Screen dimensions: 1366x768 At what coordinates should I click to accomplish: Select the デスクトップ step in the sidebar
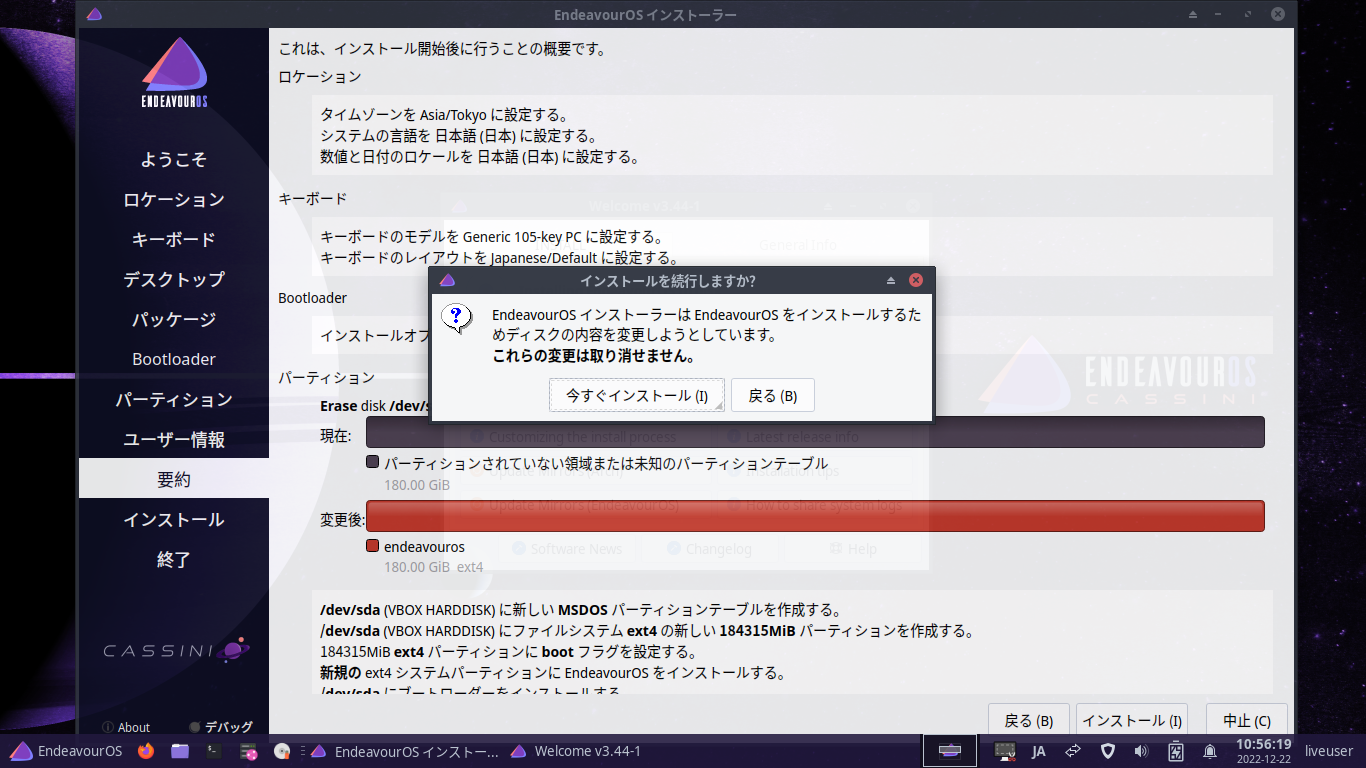(174, 280)
